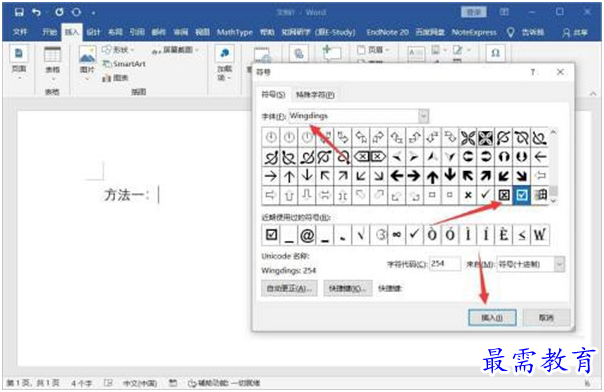Open the File (文件) tab
This screenshot has width=604, height=392.
[20, 32]
